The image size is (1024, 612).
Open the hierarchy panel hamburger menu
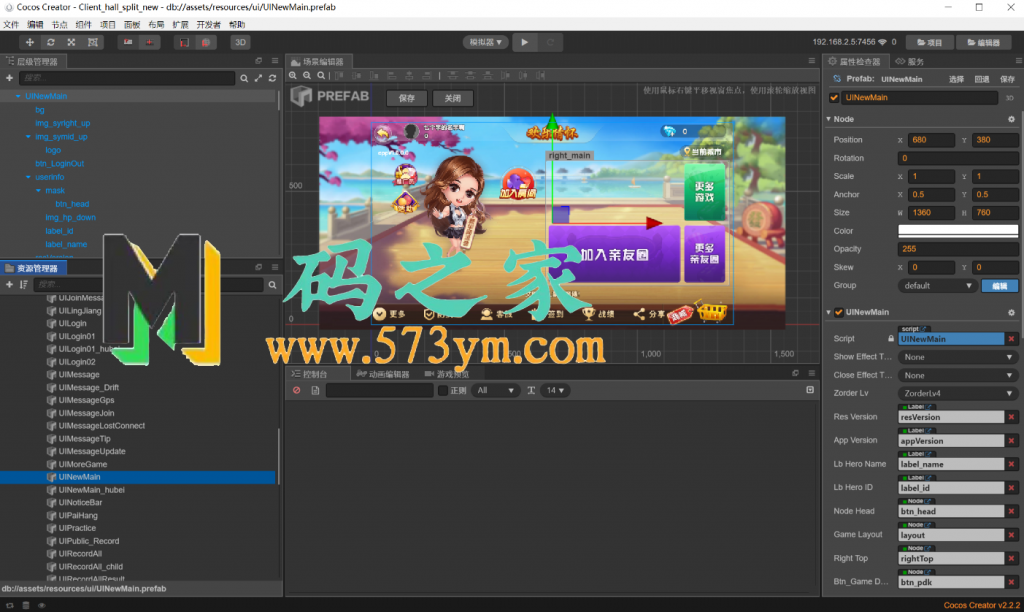(275, 61)
